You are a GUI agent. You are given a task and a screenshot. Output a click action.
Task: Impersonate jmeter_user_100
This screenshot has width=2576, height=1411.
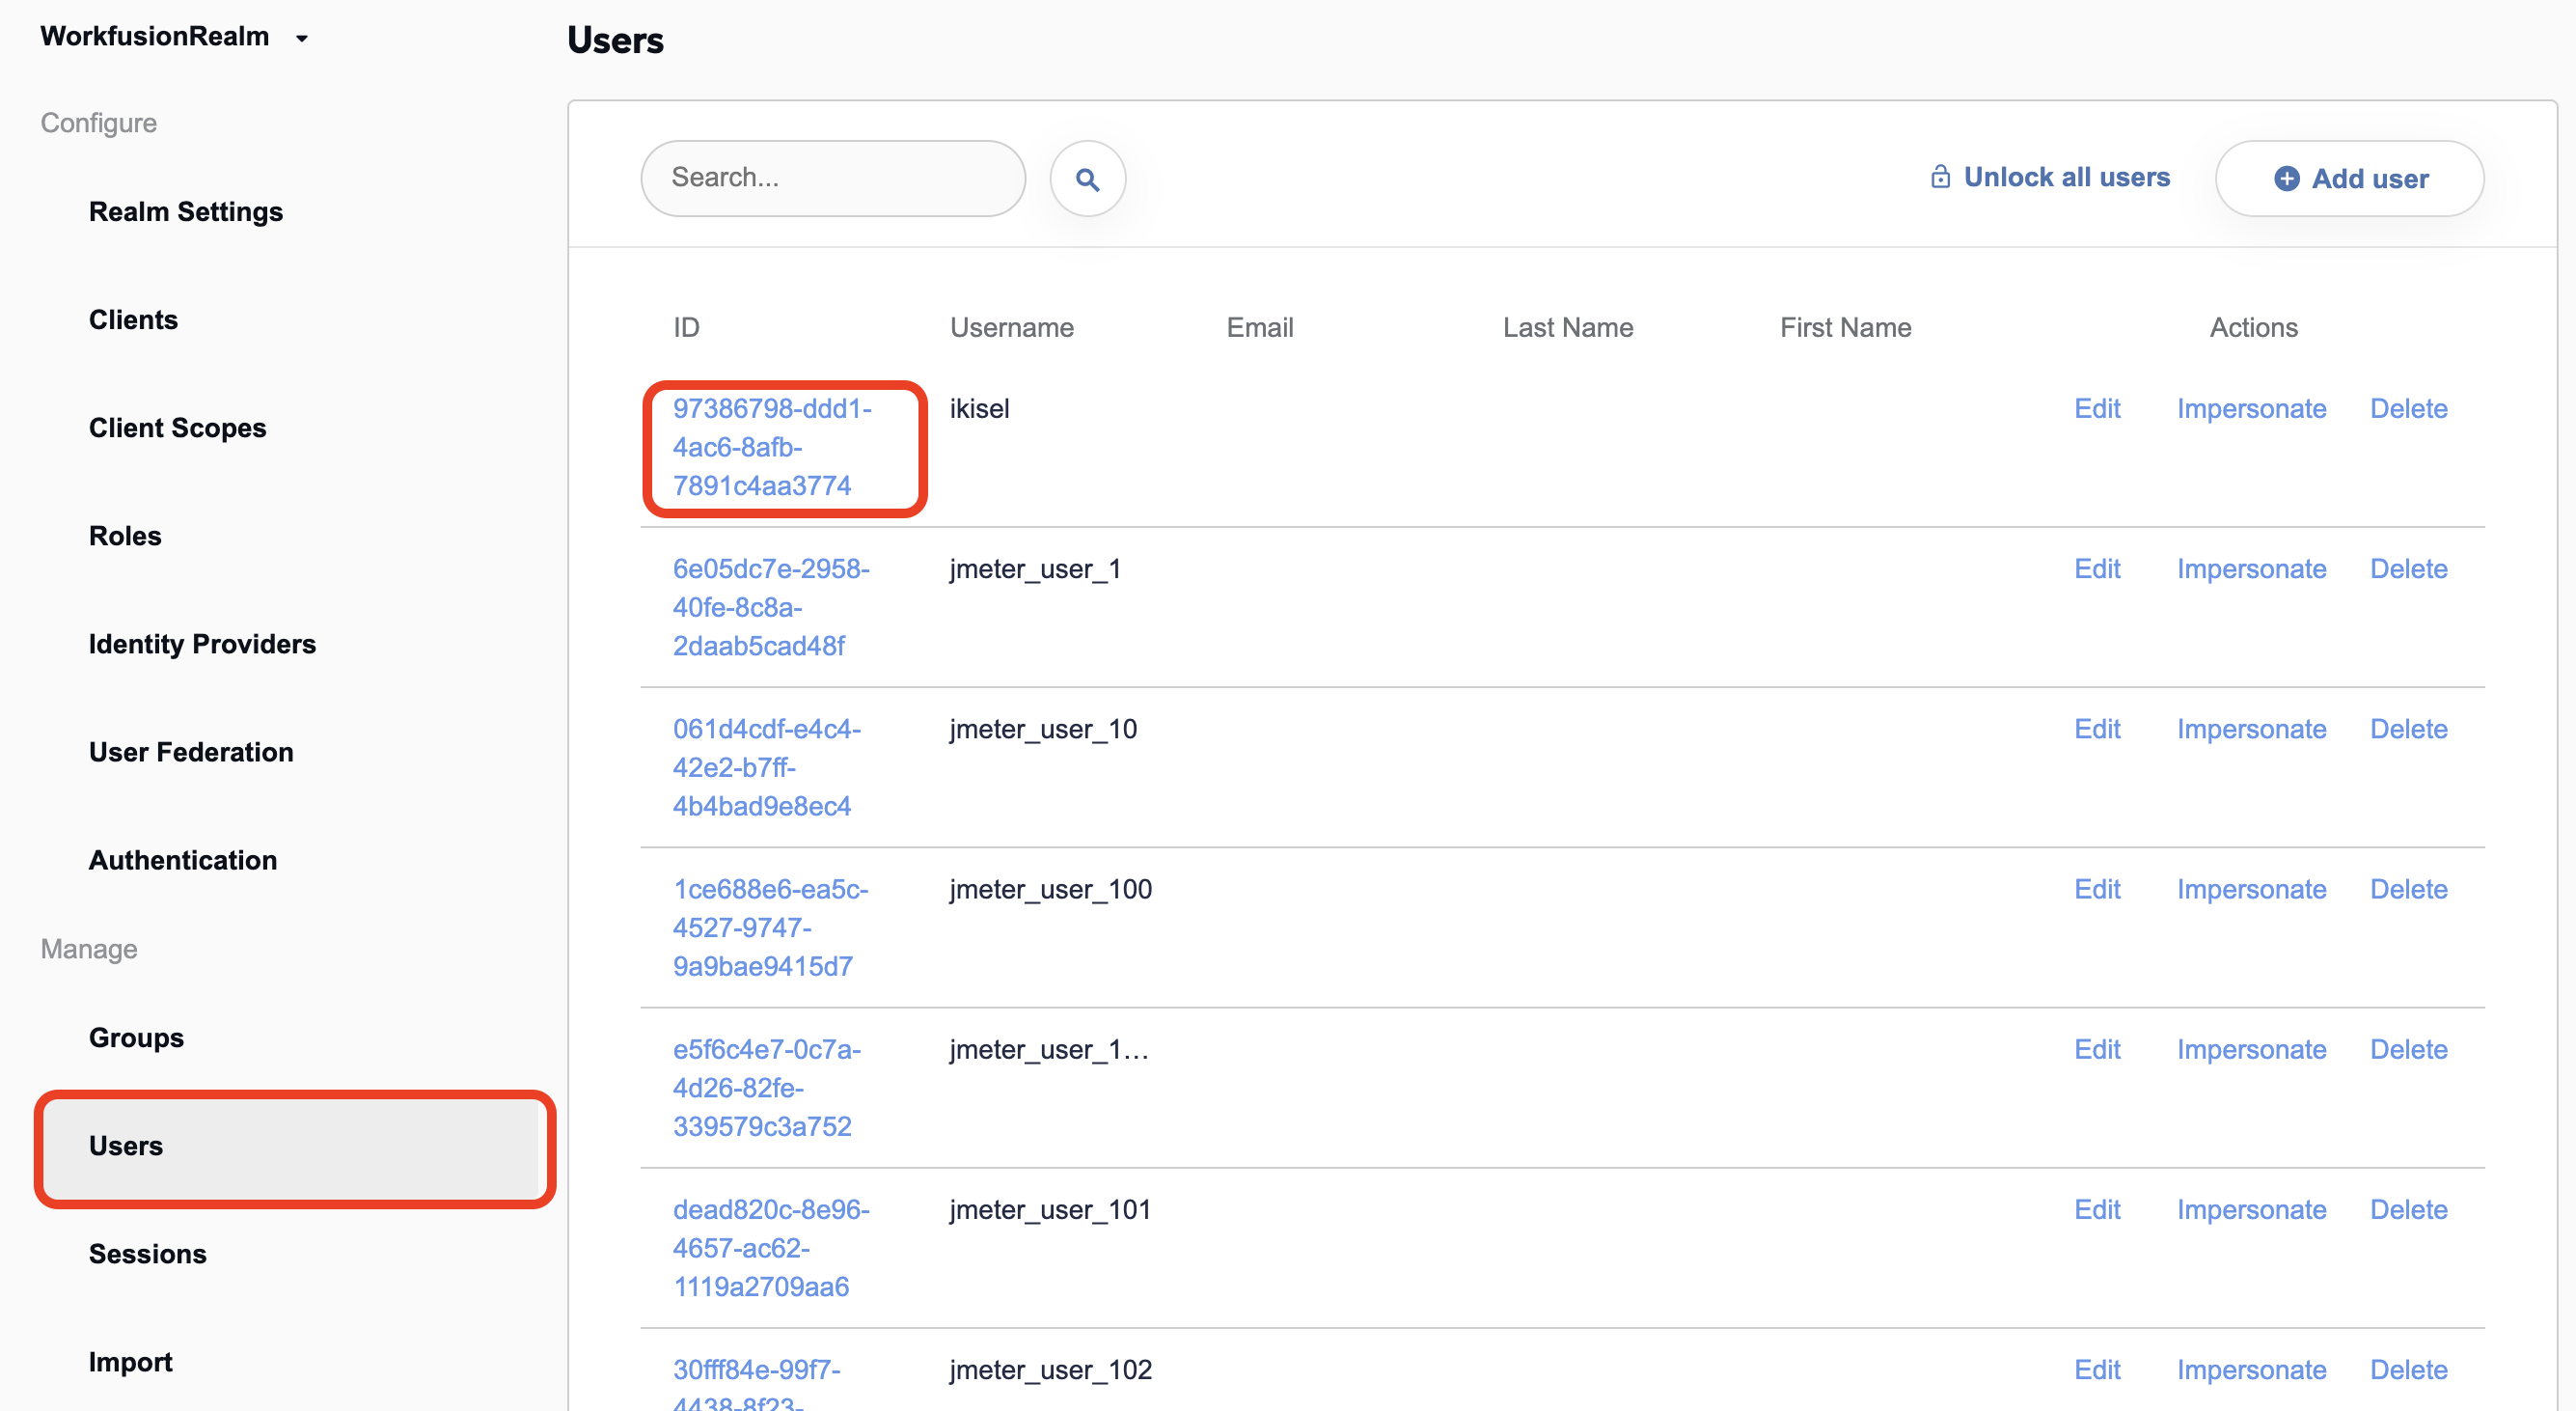coord(2251,889)
